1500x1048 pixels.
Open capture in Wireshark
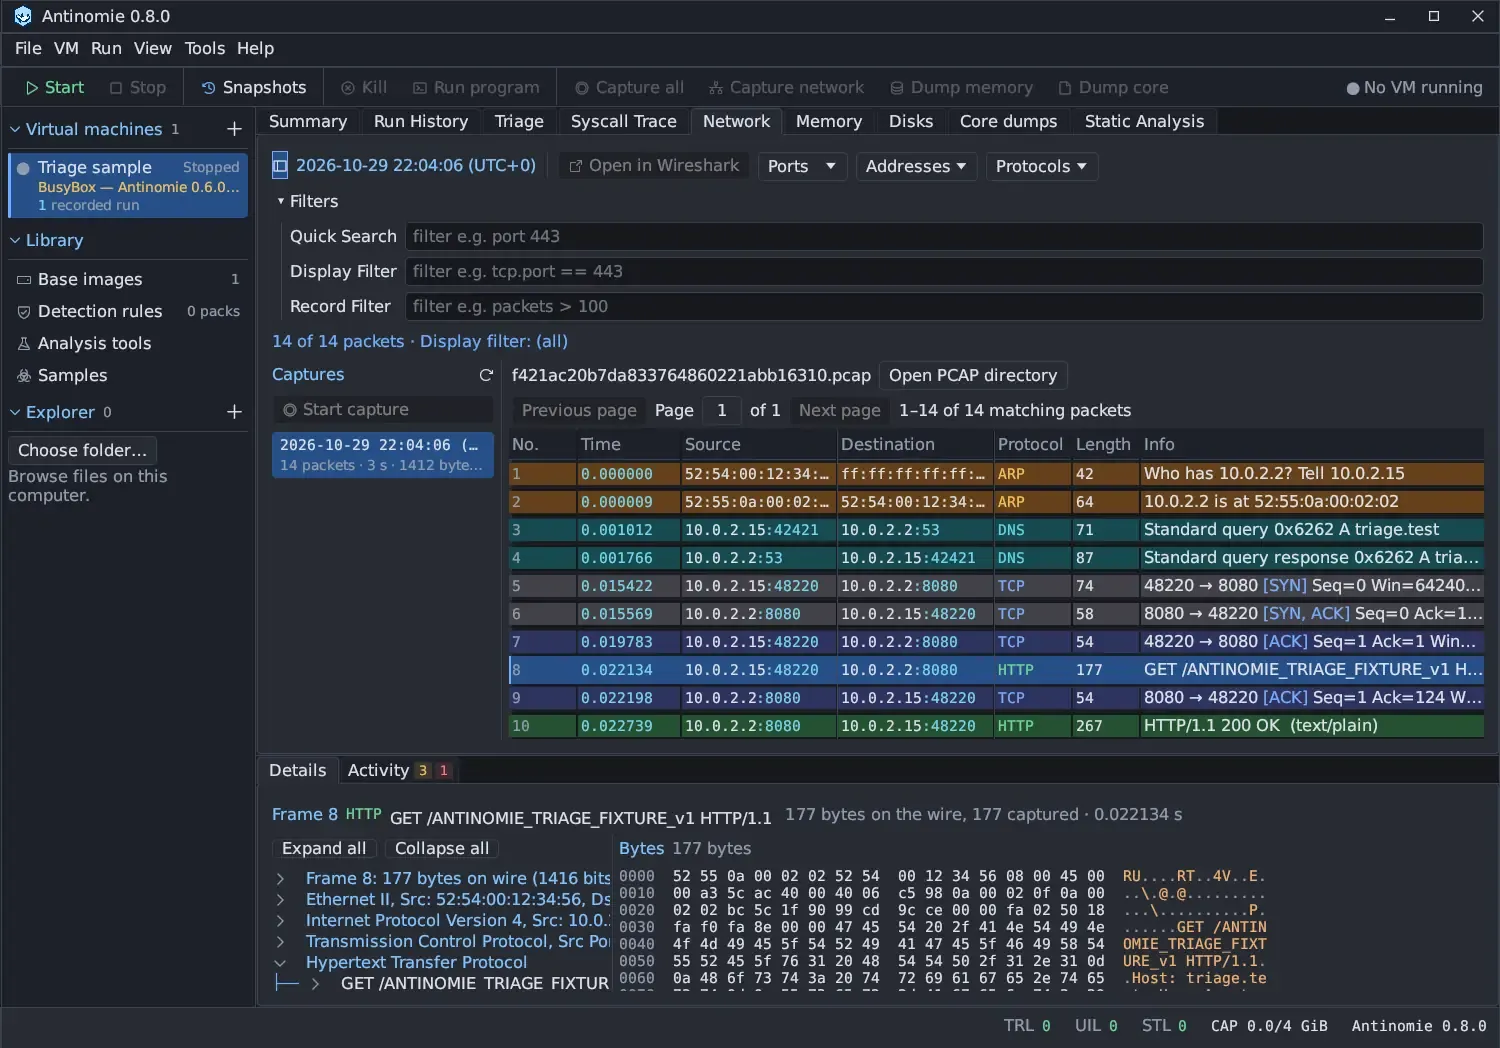coord(654,166)
